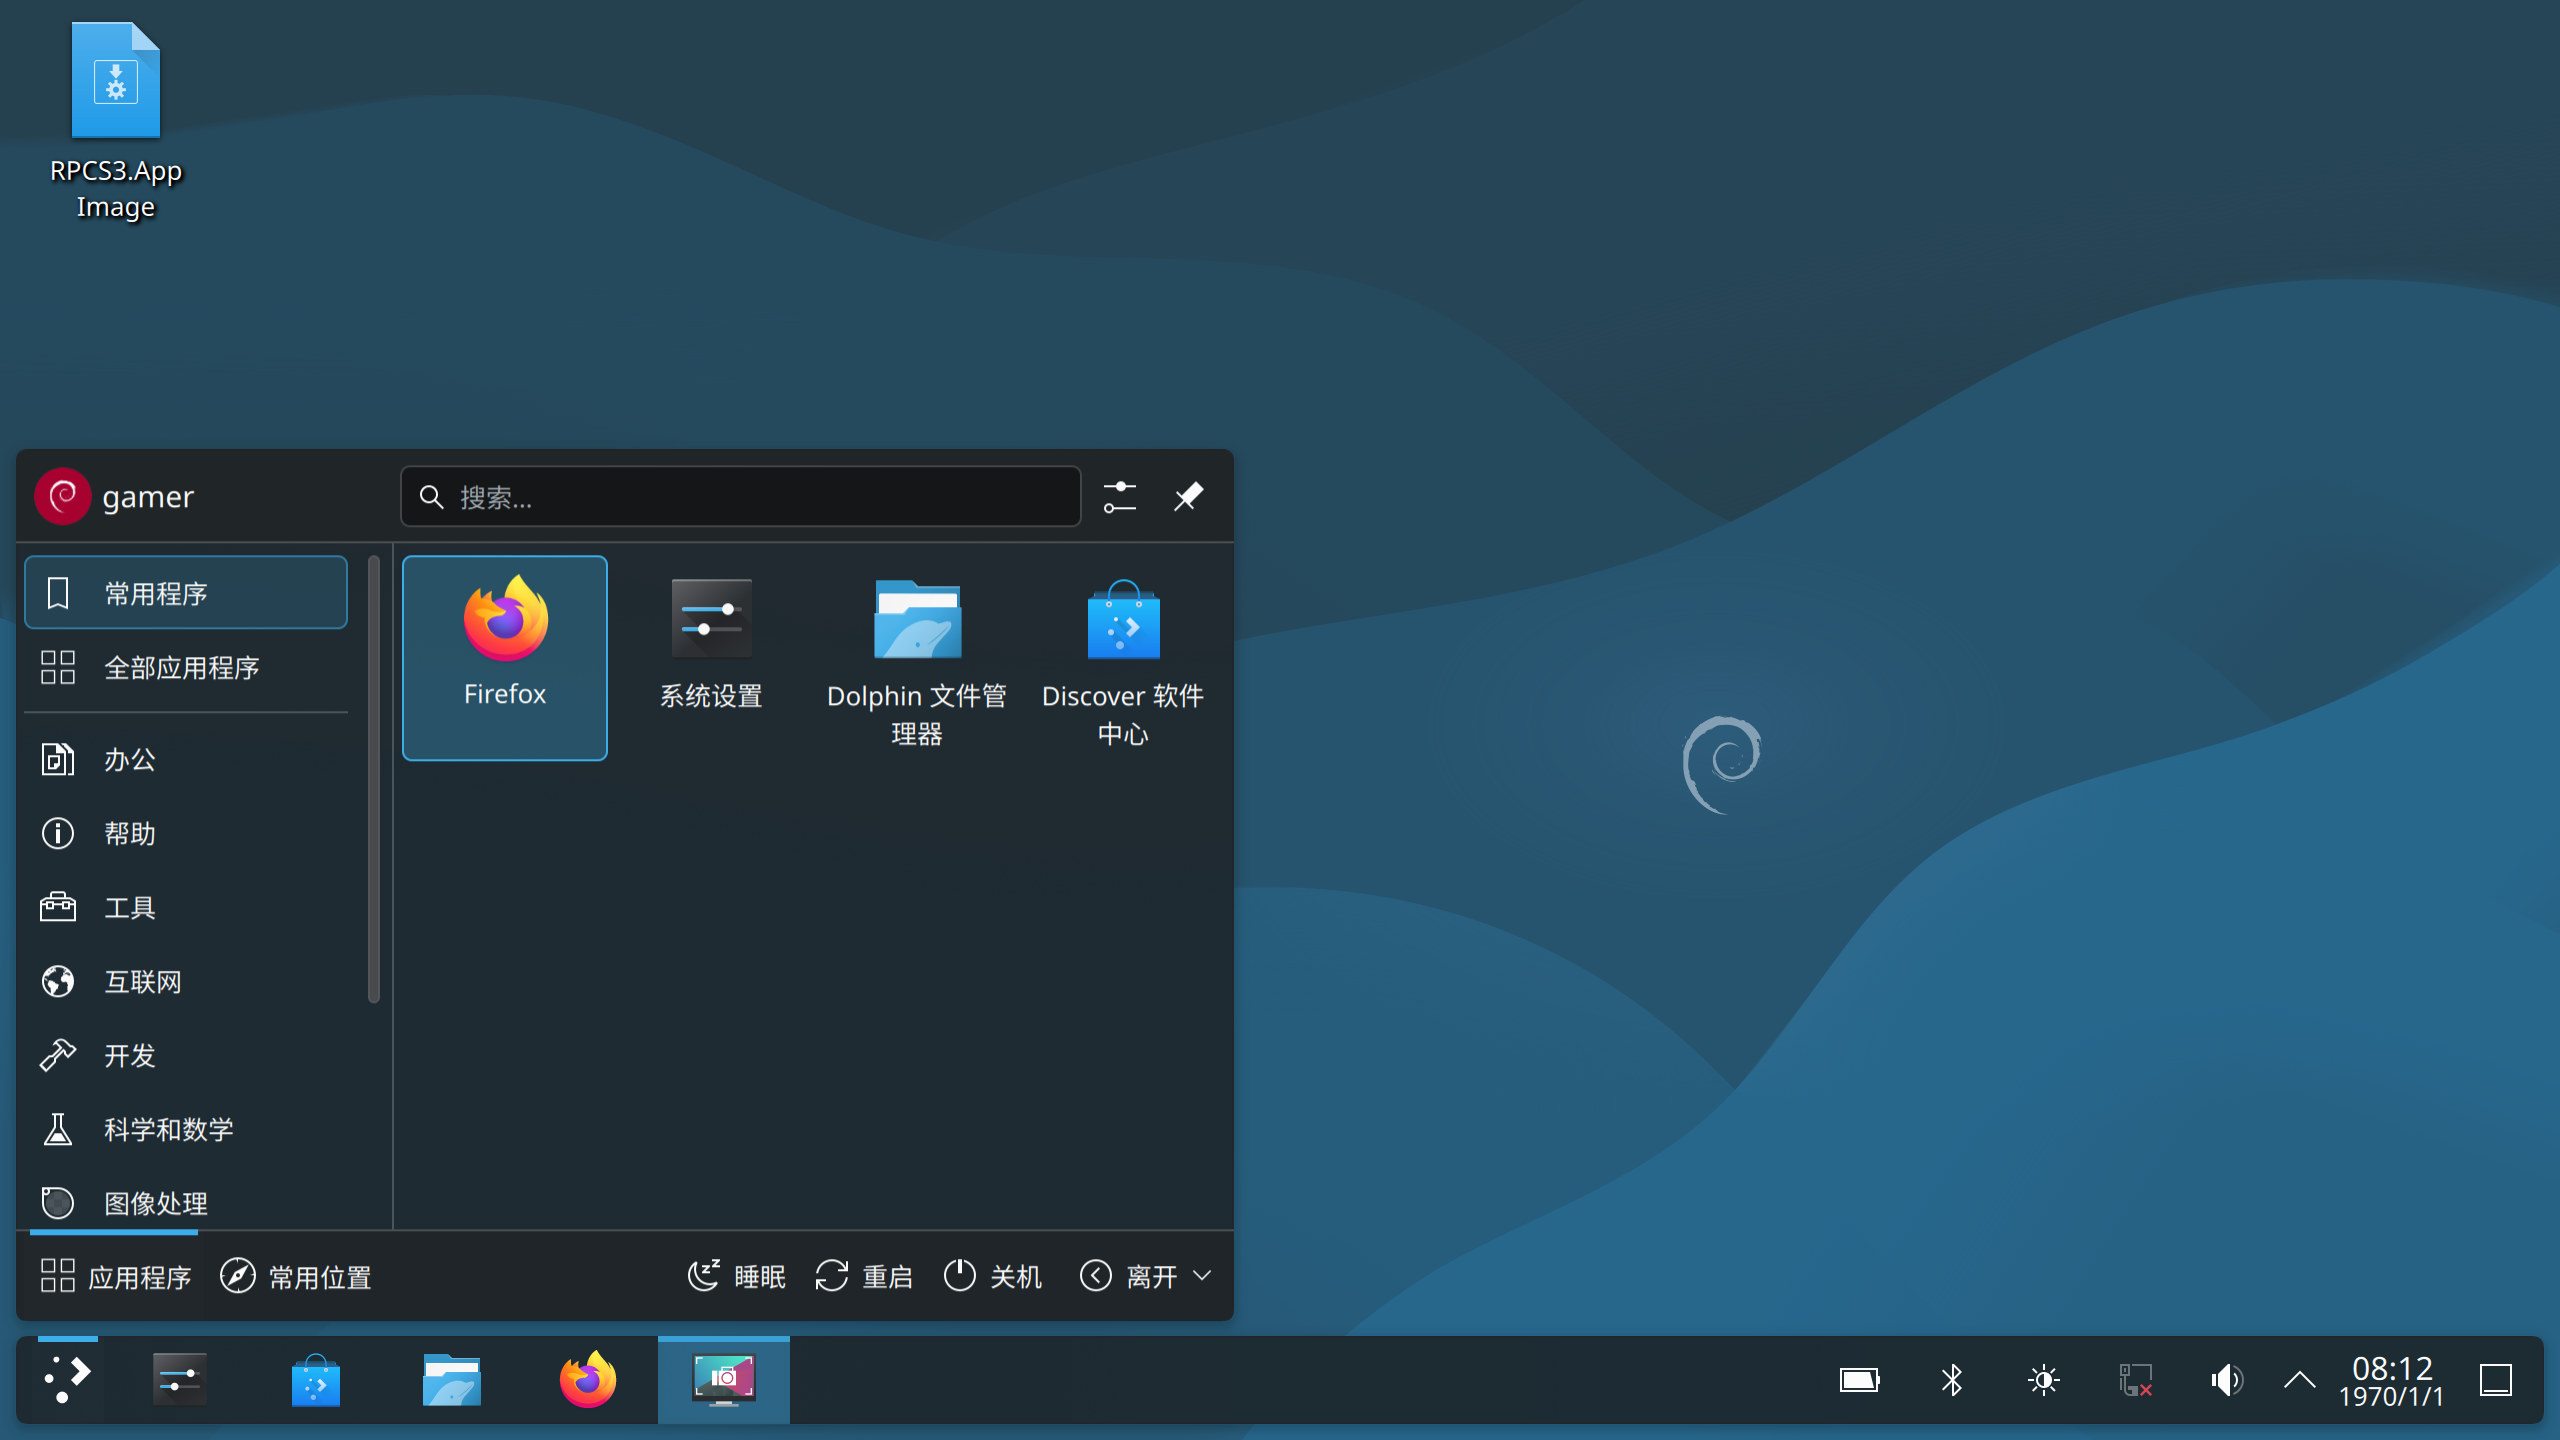Open the launcher configuration sliders icon

(x=1120, y=496)
